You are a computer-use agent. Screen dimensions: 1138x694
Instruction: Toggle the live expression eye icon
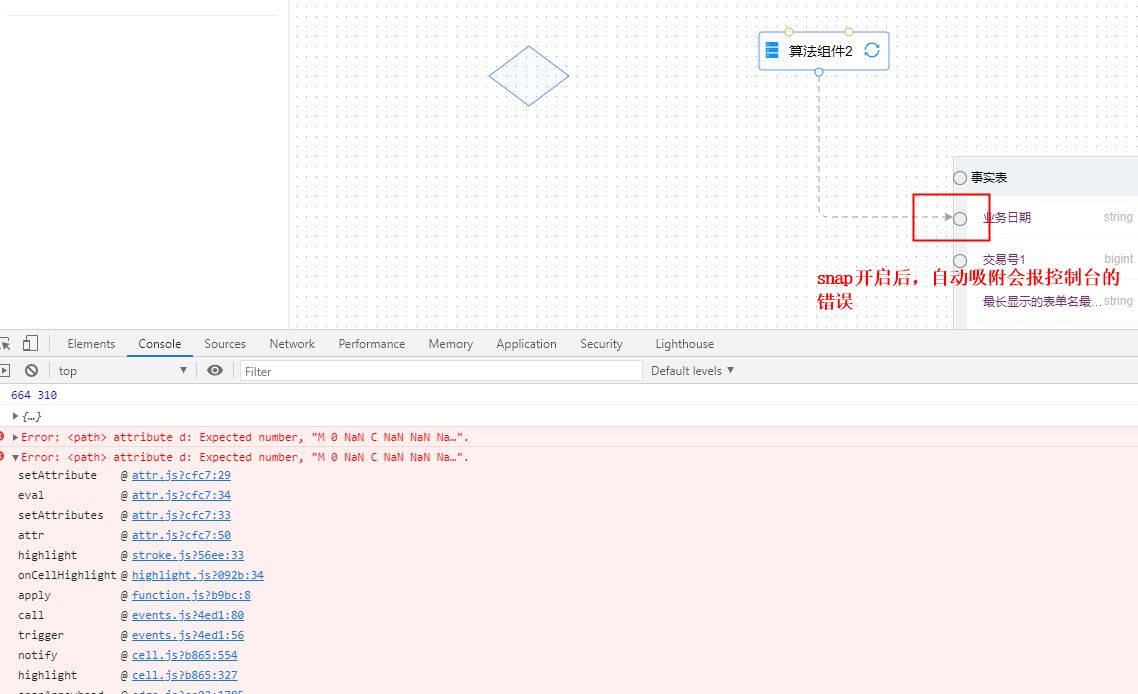[215, 370]
